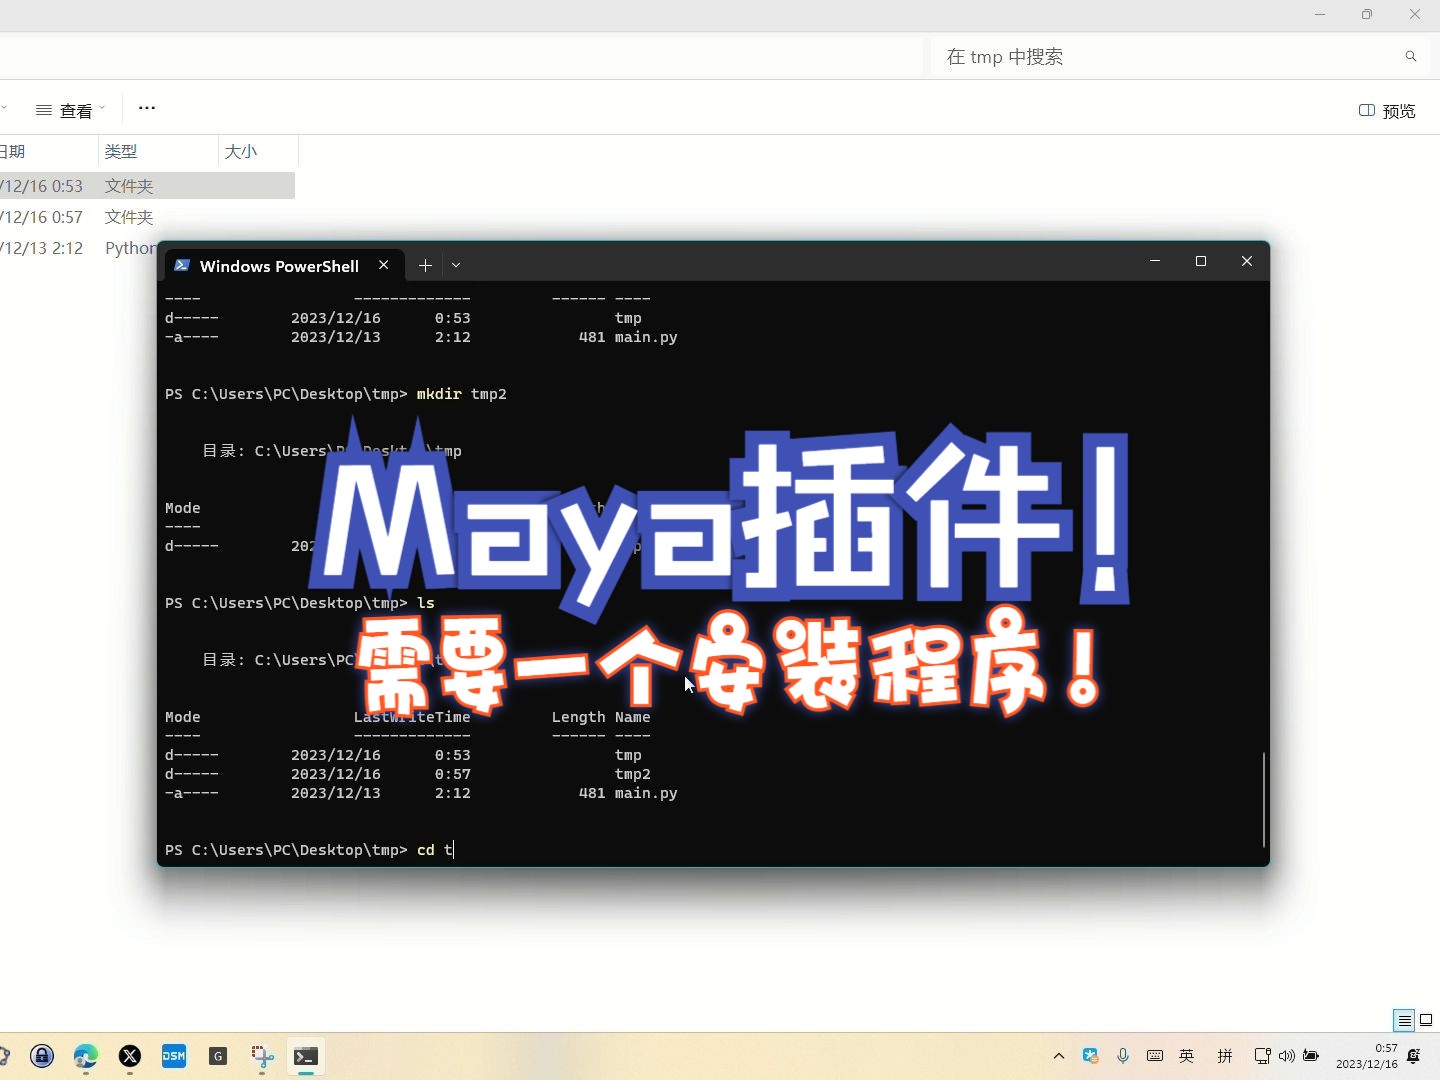Launch the DSM app from the taskbar
The image size is (1440, 1080).
174,1057
